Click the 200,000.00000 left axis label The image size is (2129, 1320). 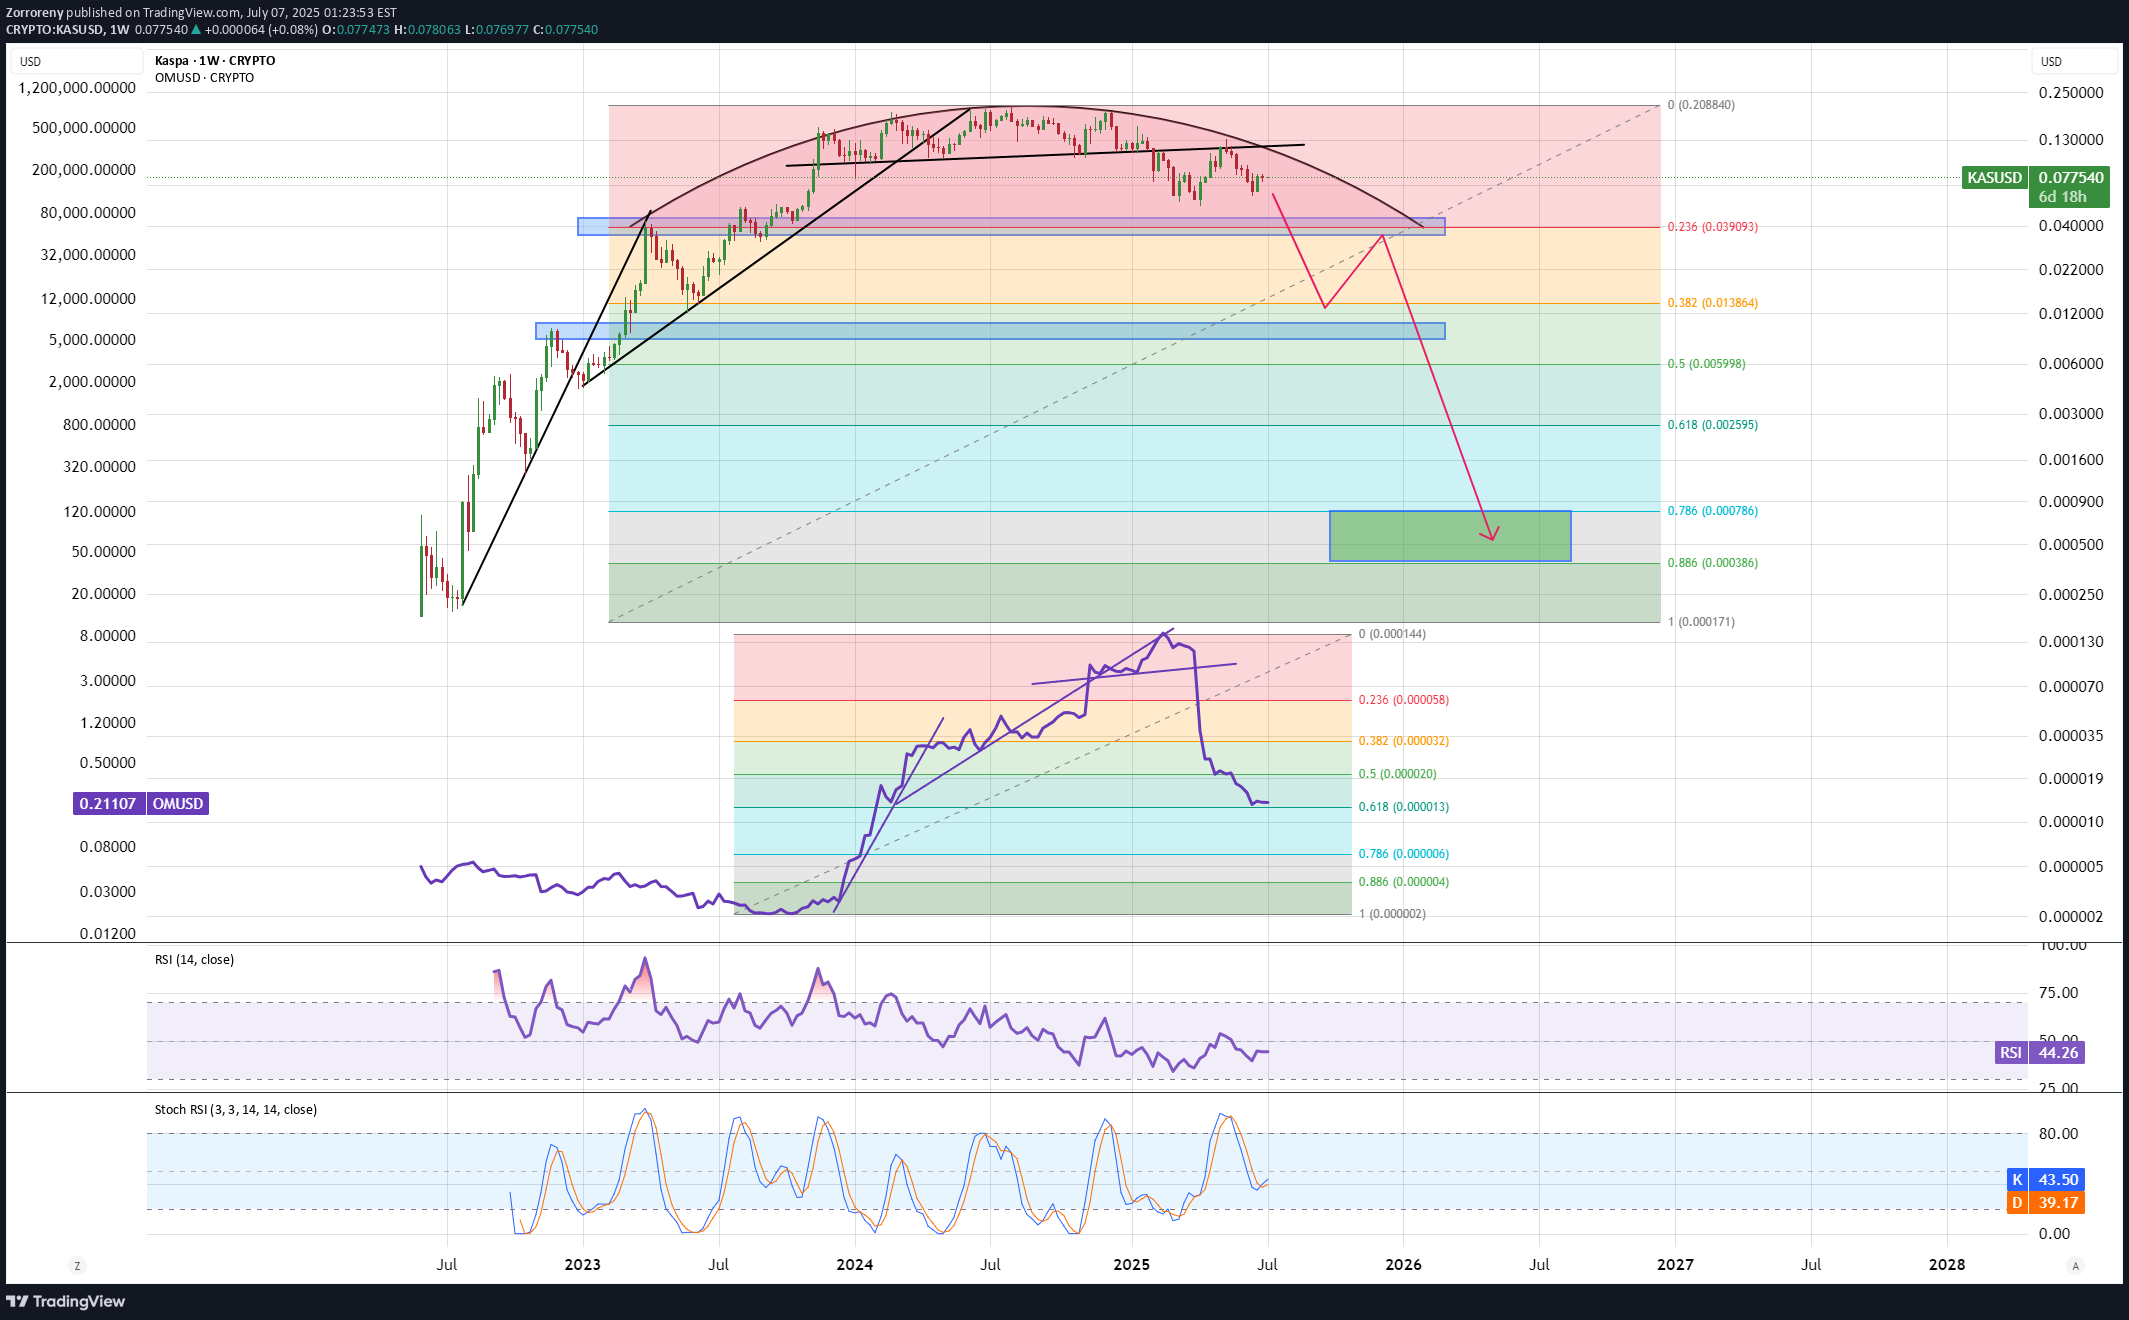84,170
